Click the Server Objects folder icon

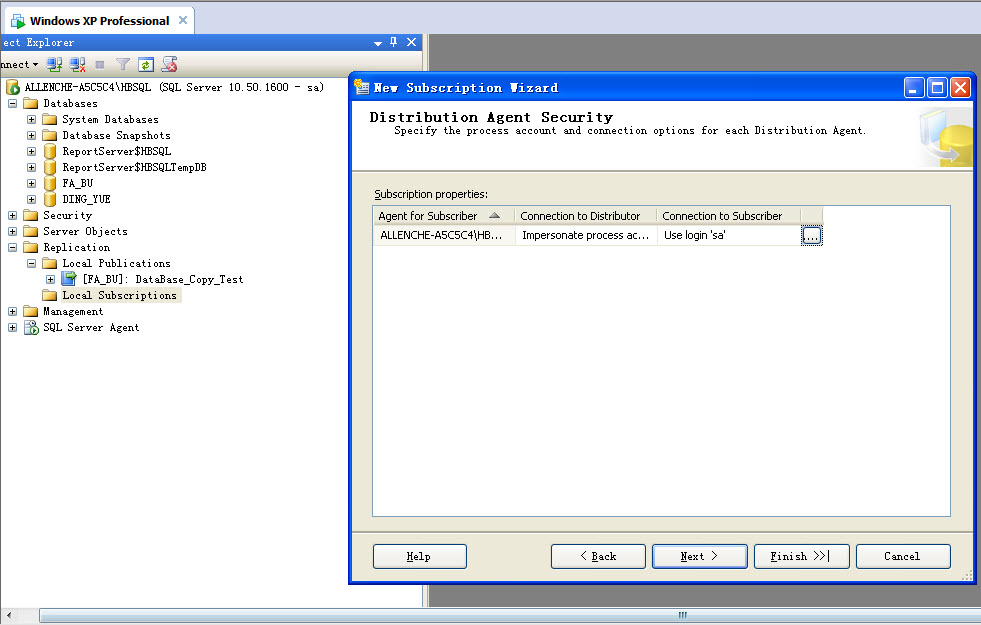click(31, 231)
